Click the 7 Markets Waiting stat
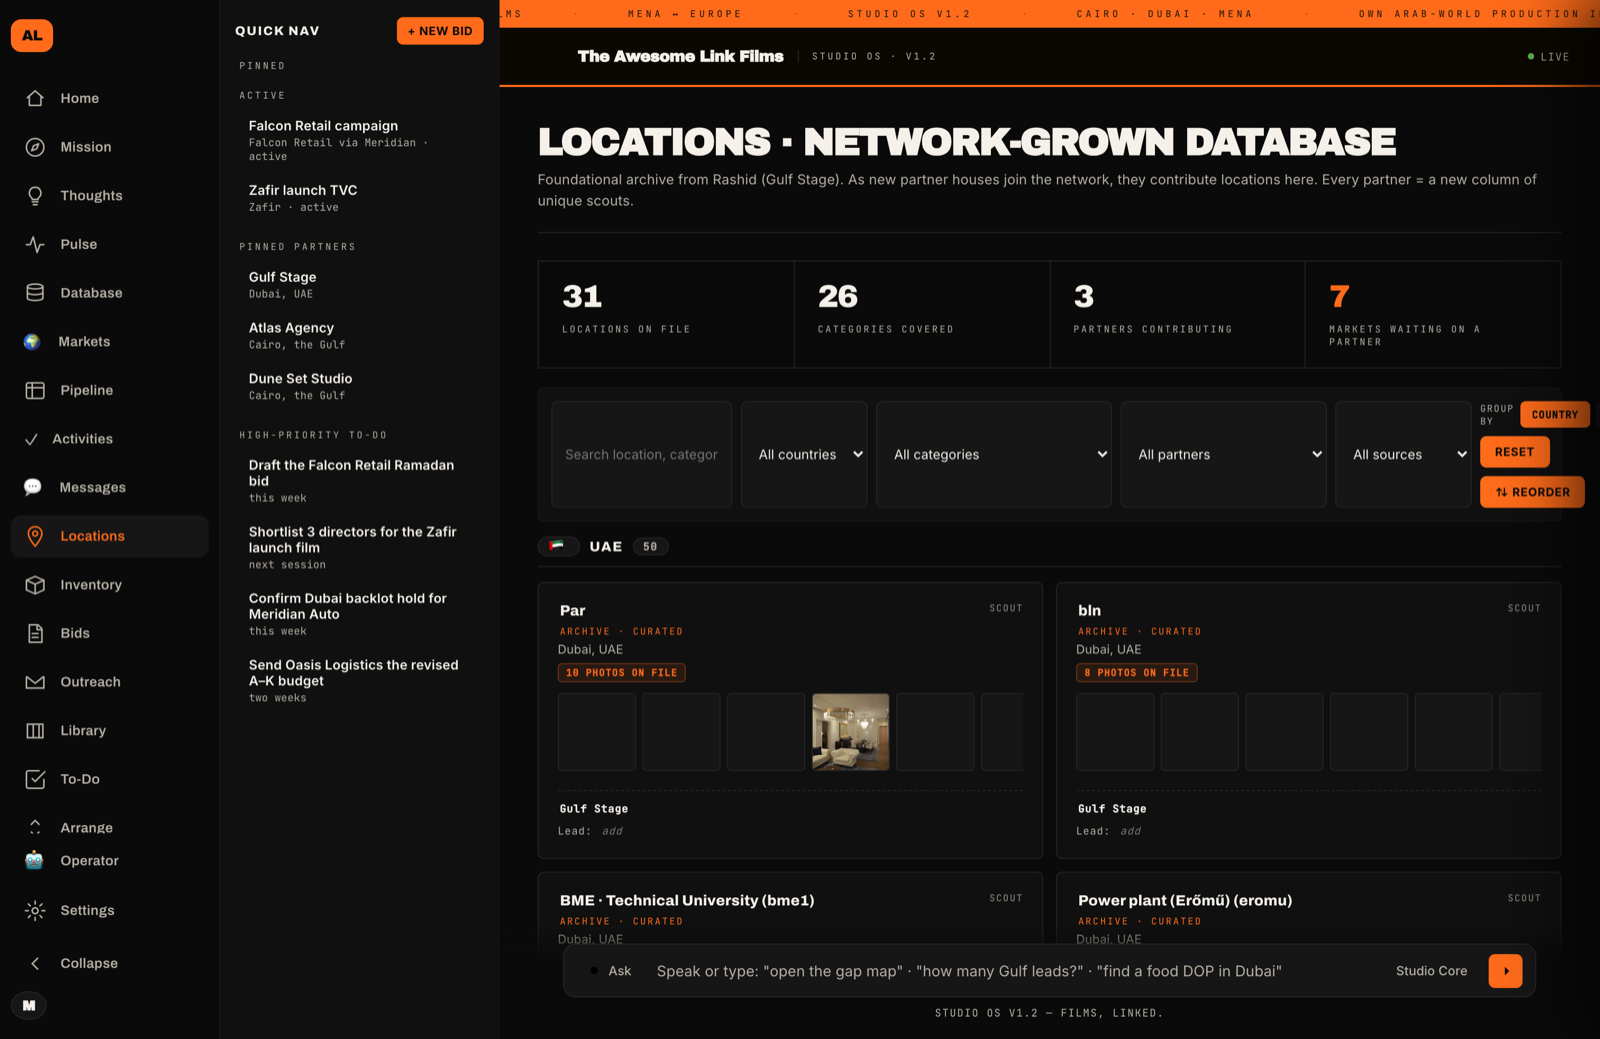The image size is (1600, 1039). tap(1433, 314)
